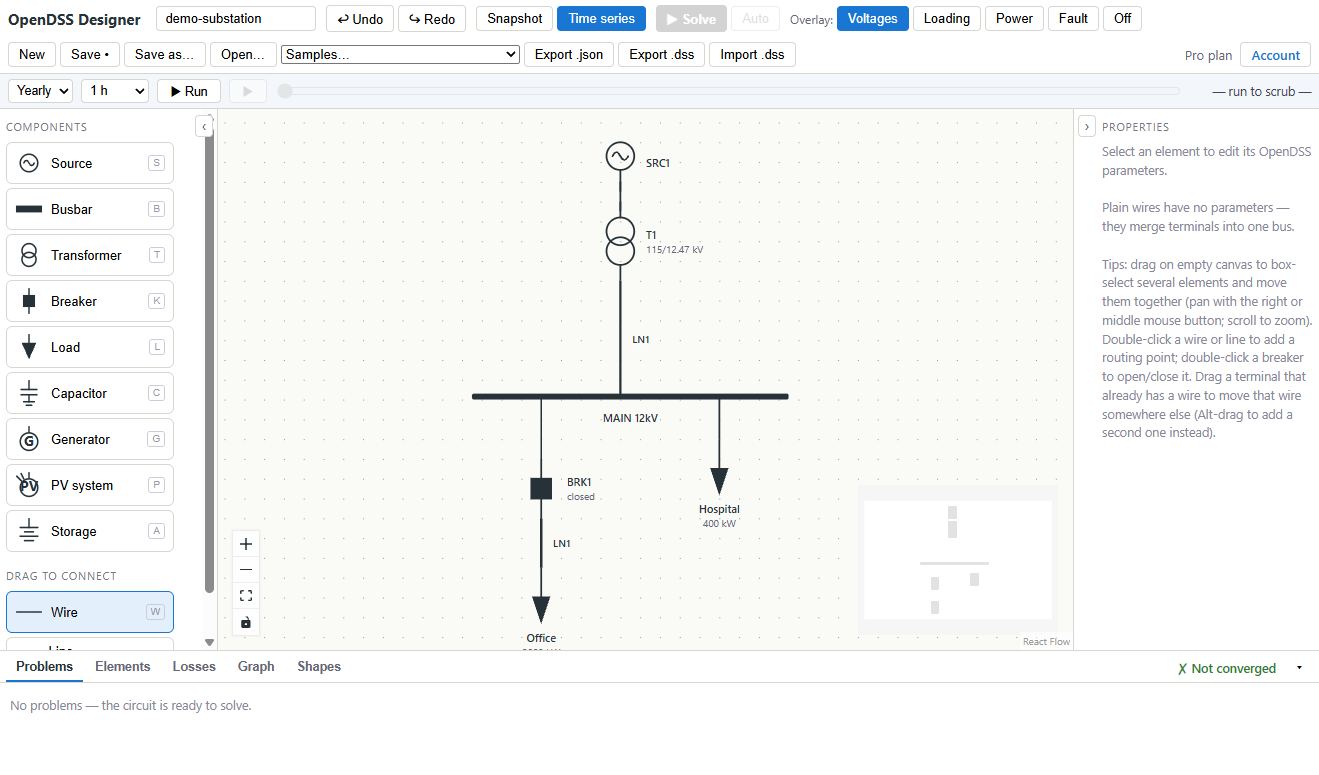Click the SRC1 source symbol on canvas
The height and width of the screenshot is (775, 1319).
tap(620, 157)
